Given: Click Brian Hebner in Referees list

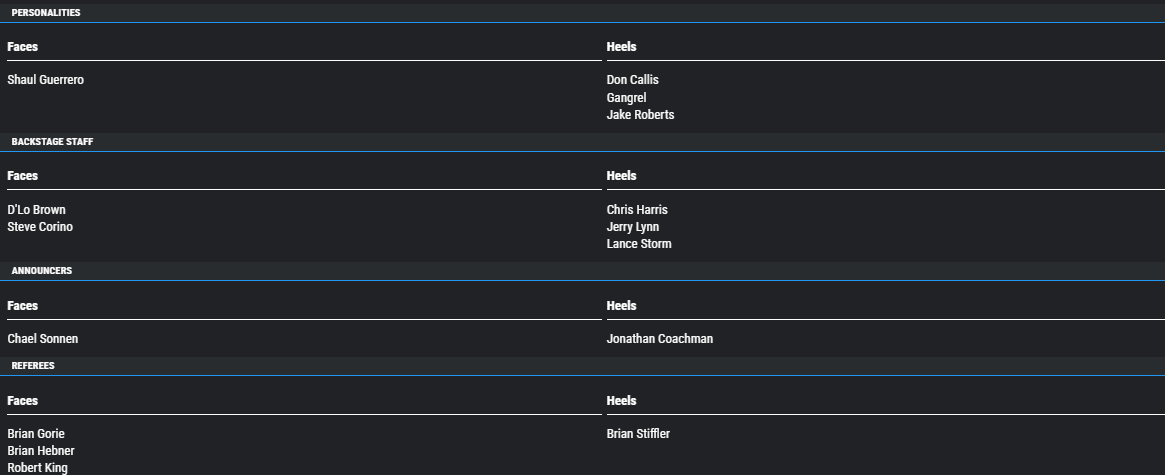Looking at the screenshot, I should click(x=41, y=450).
